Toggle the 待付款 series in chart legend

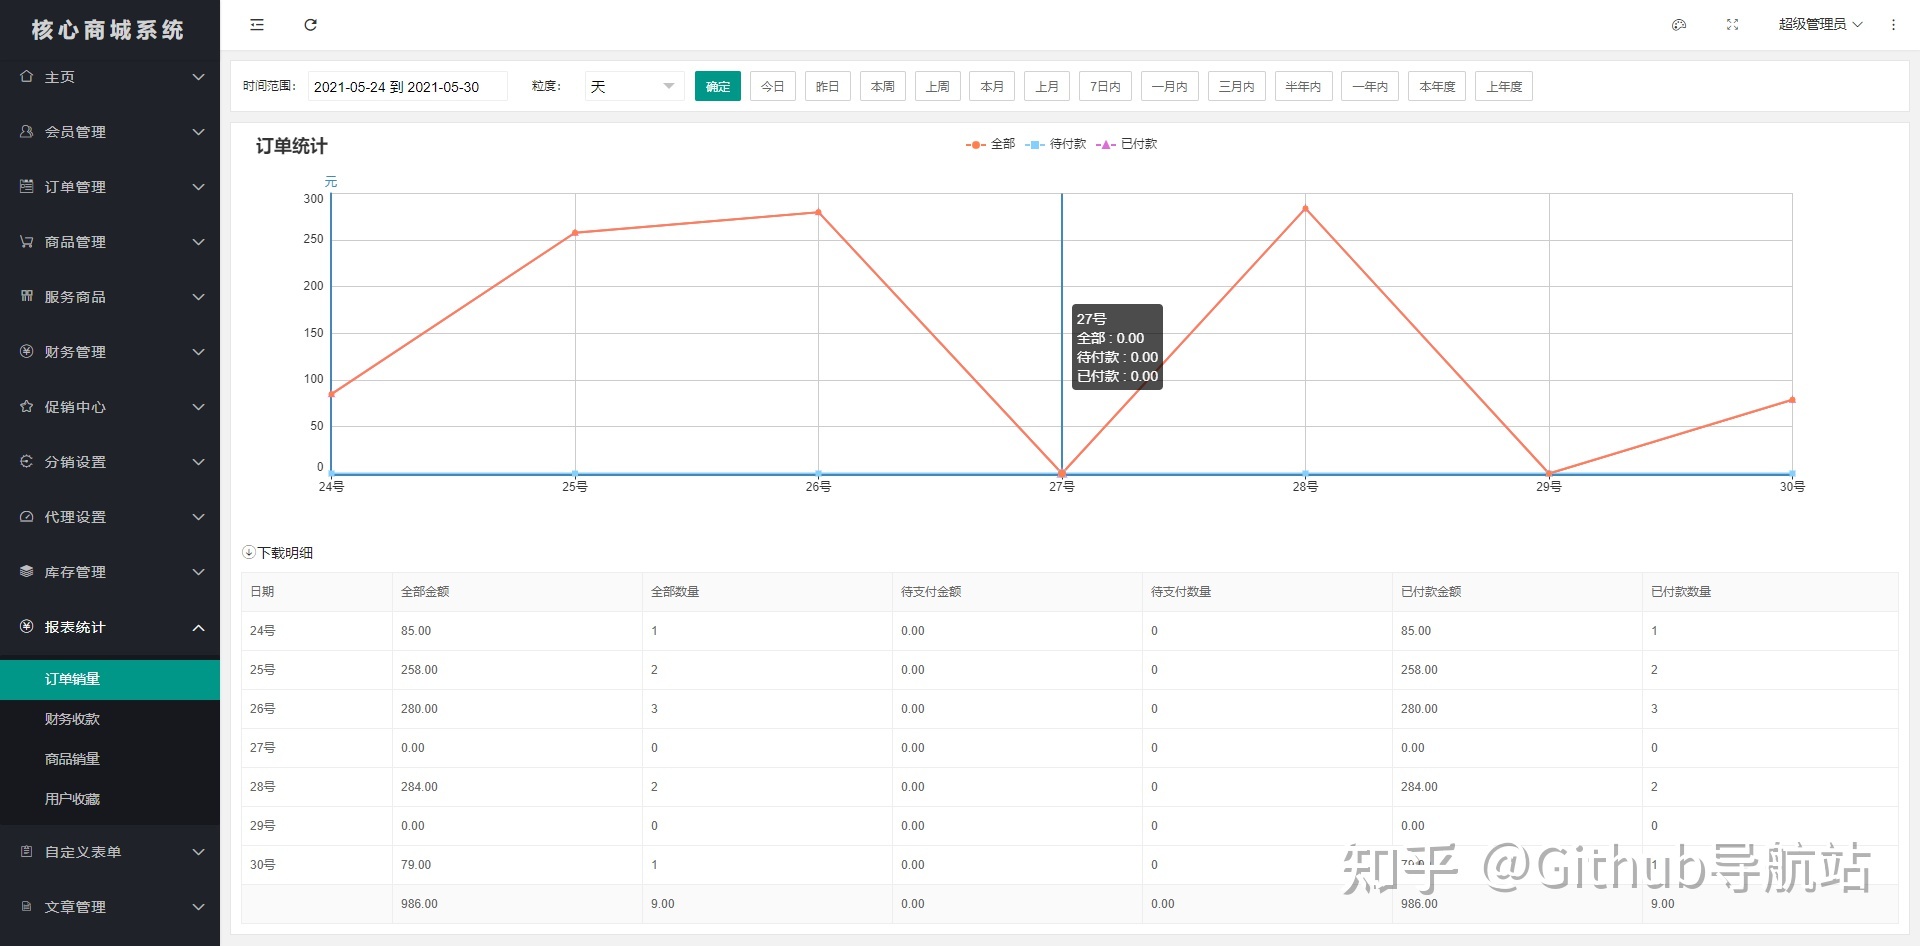coord(1056,144)
